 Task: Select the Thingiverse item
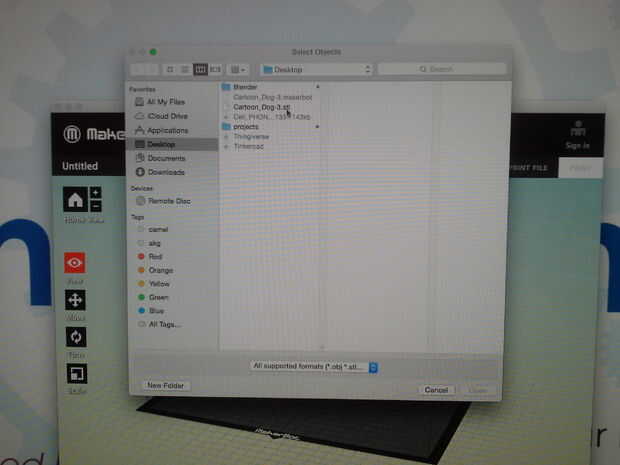[x=251, y=137]
